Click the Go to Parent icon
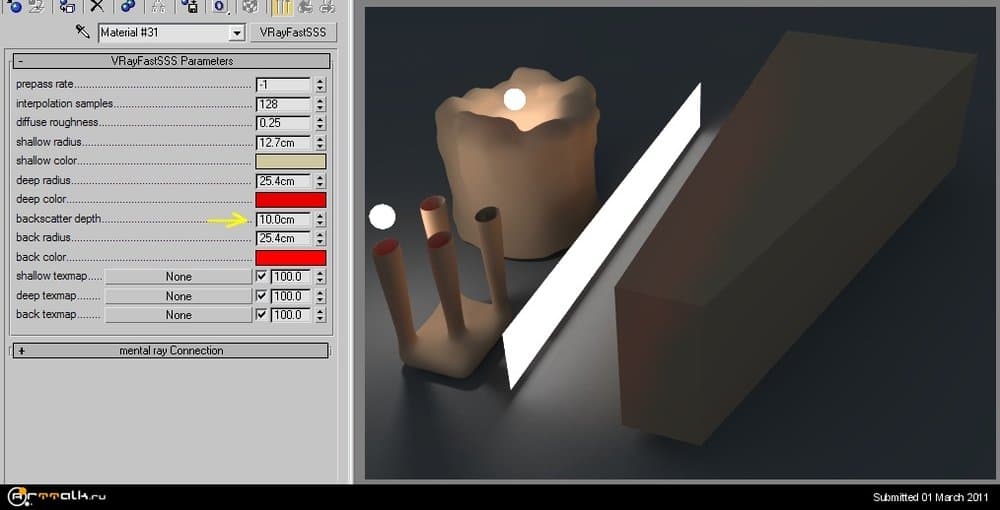This screenshot has width=1000, height=510. coord(305,6)
